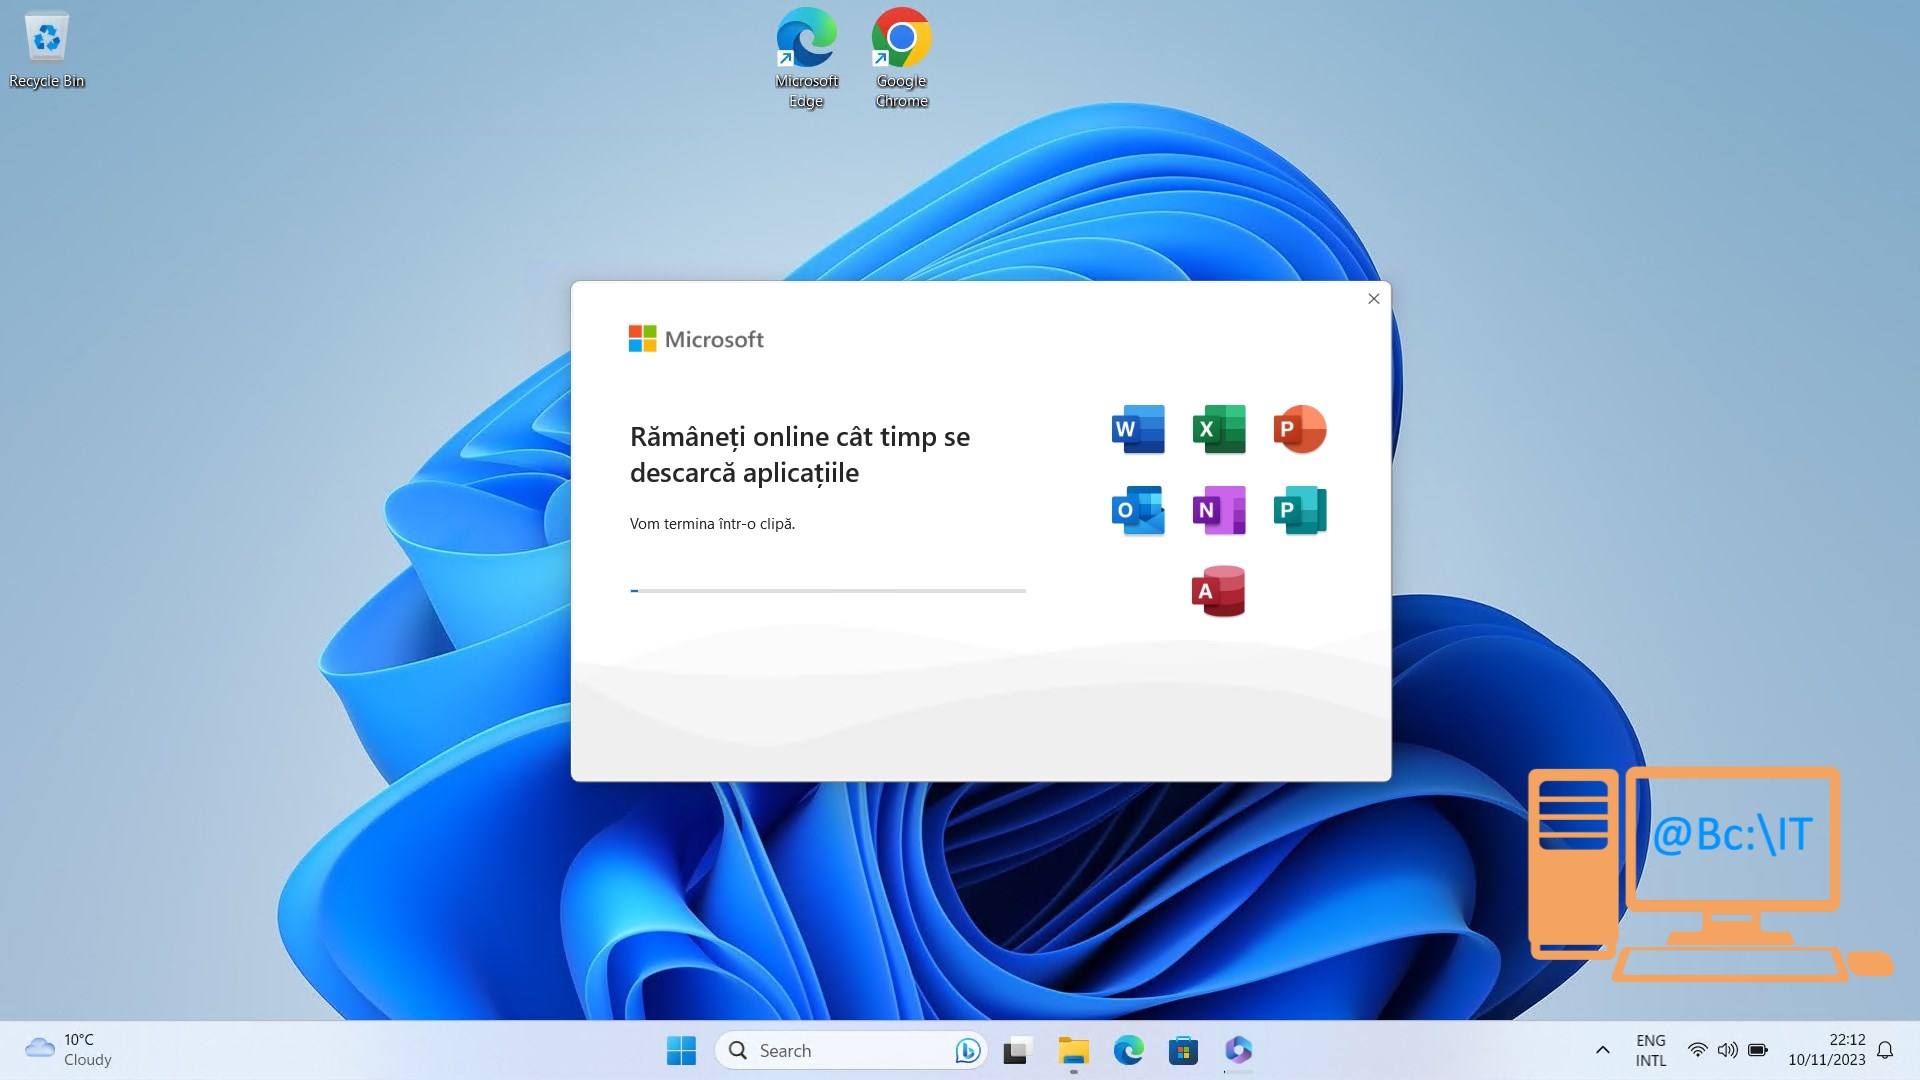The width and height of the screenshot is (1920, 1080).
Task: Click the Access icon in installer
Action: pos(1218,591)
